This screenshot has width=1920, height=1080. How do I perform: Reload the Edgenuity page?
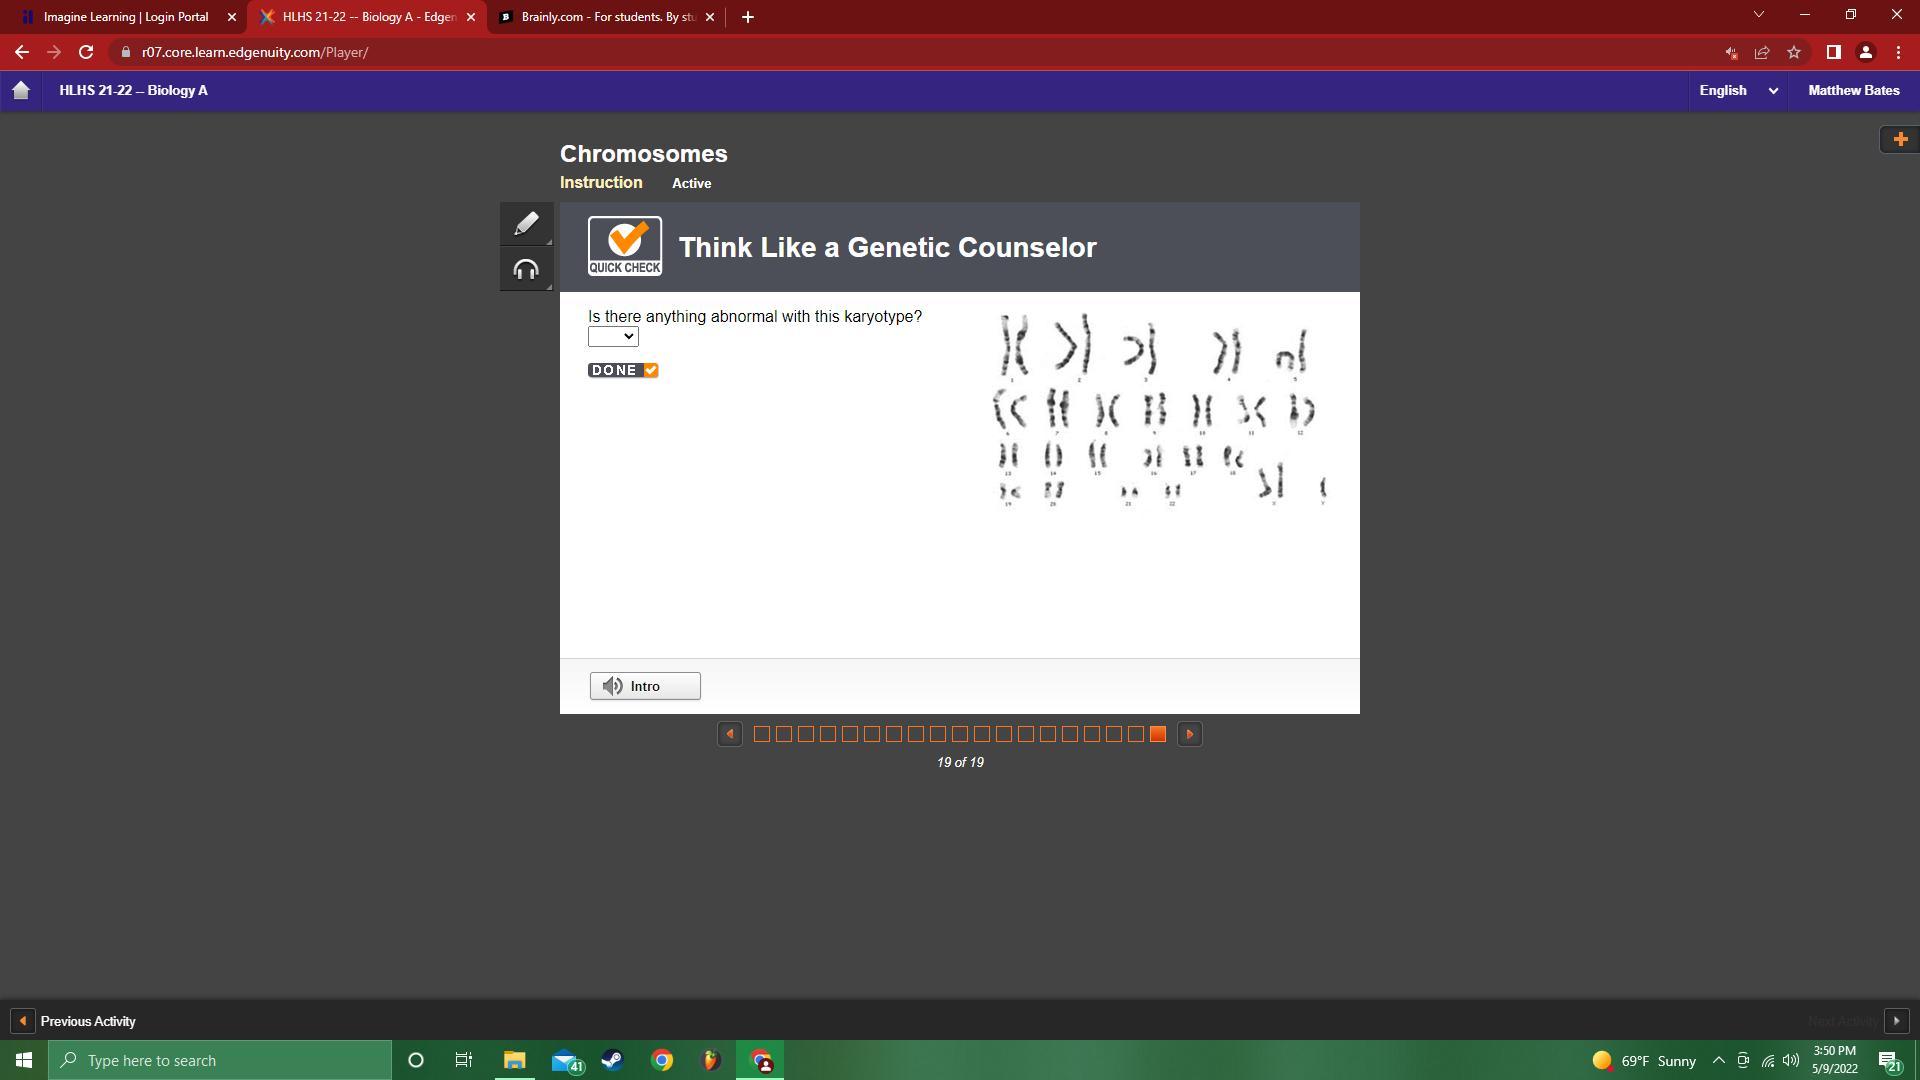[86, 52]
